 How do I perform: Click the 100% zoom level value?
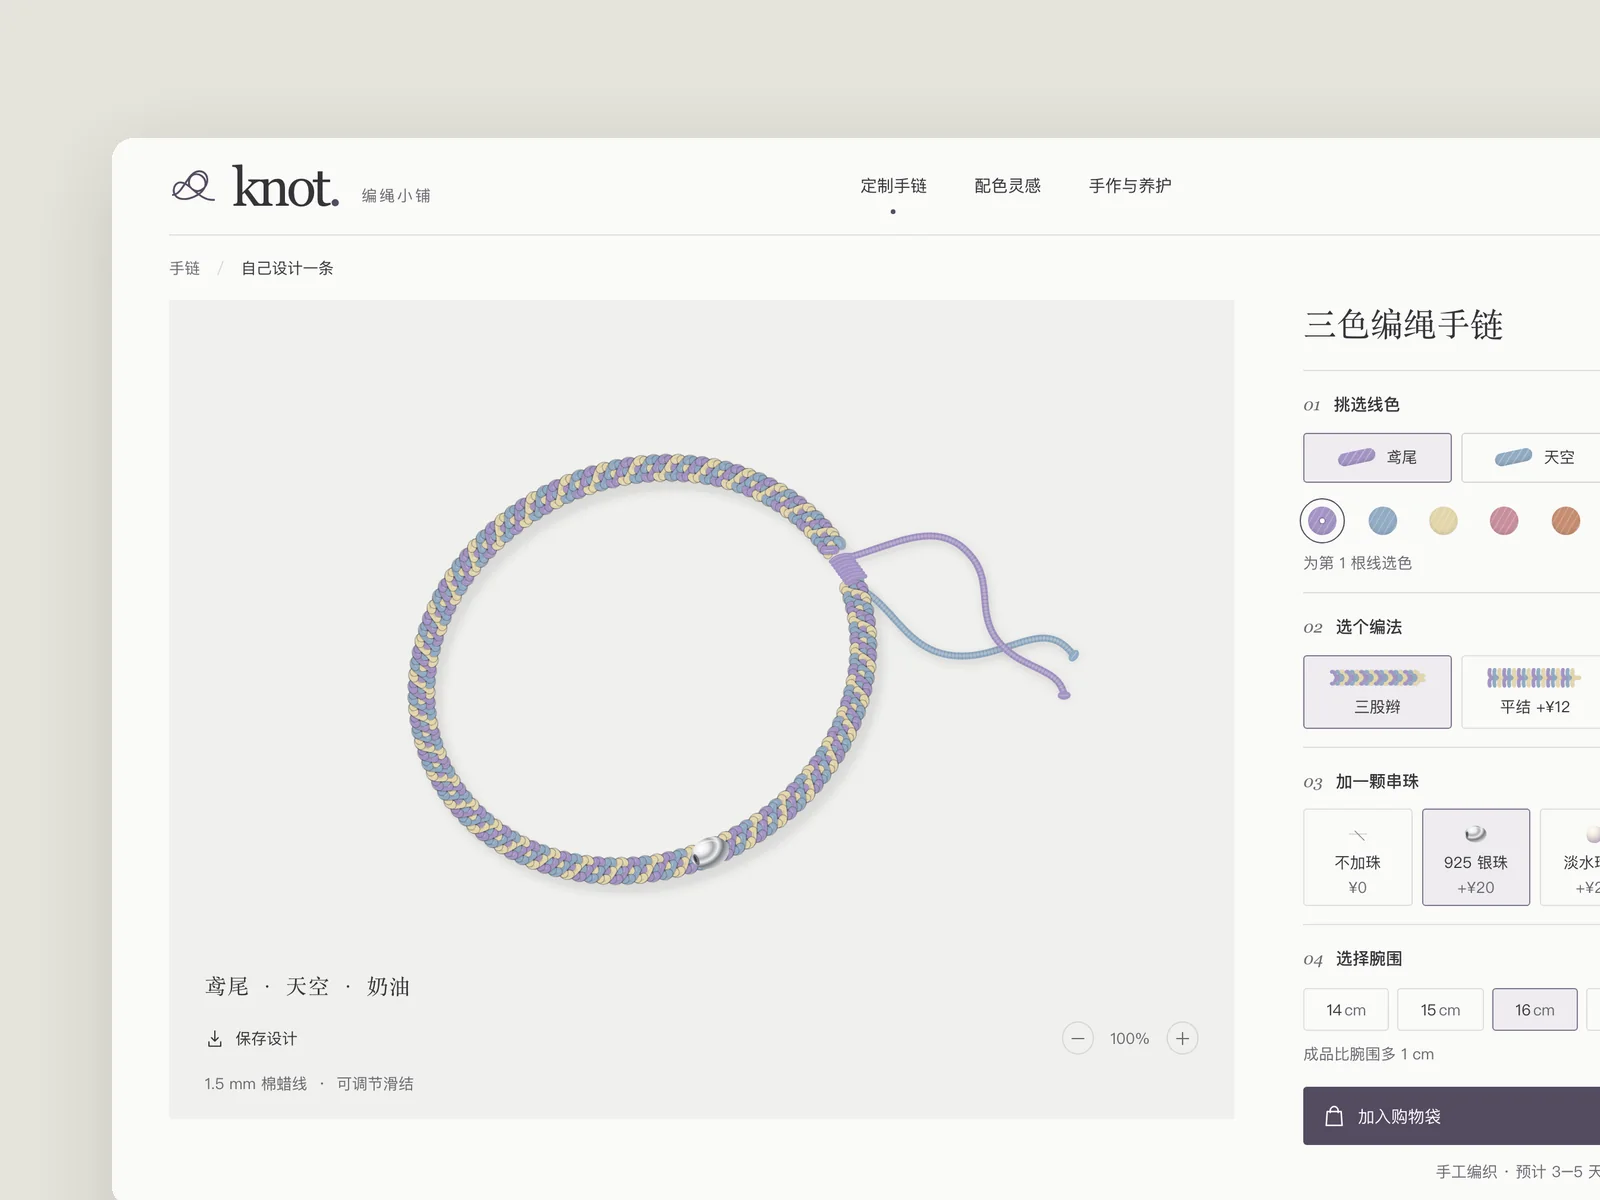1129,1039
